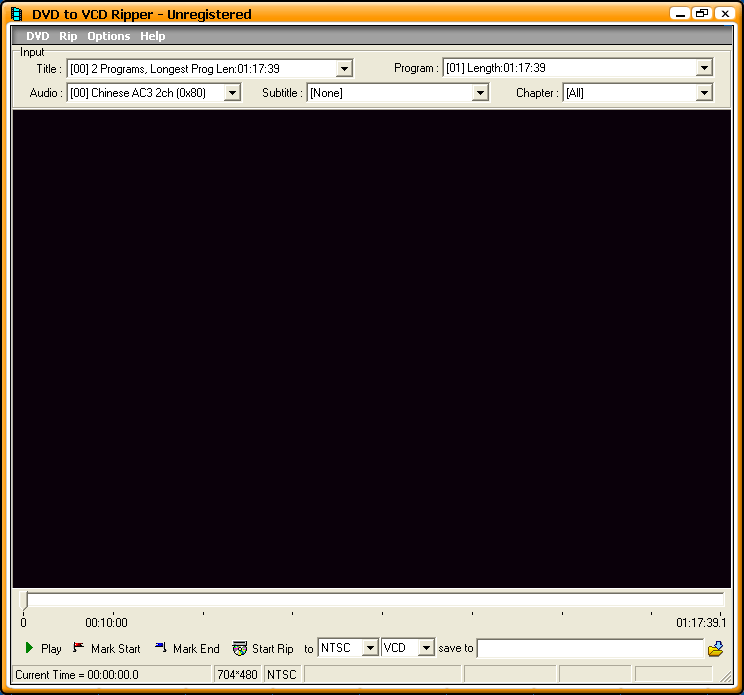Expand the Chapter dropdown
744x695 pixels.
704,93
